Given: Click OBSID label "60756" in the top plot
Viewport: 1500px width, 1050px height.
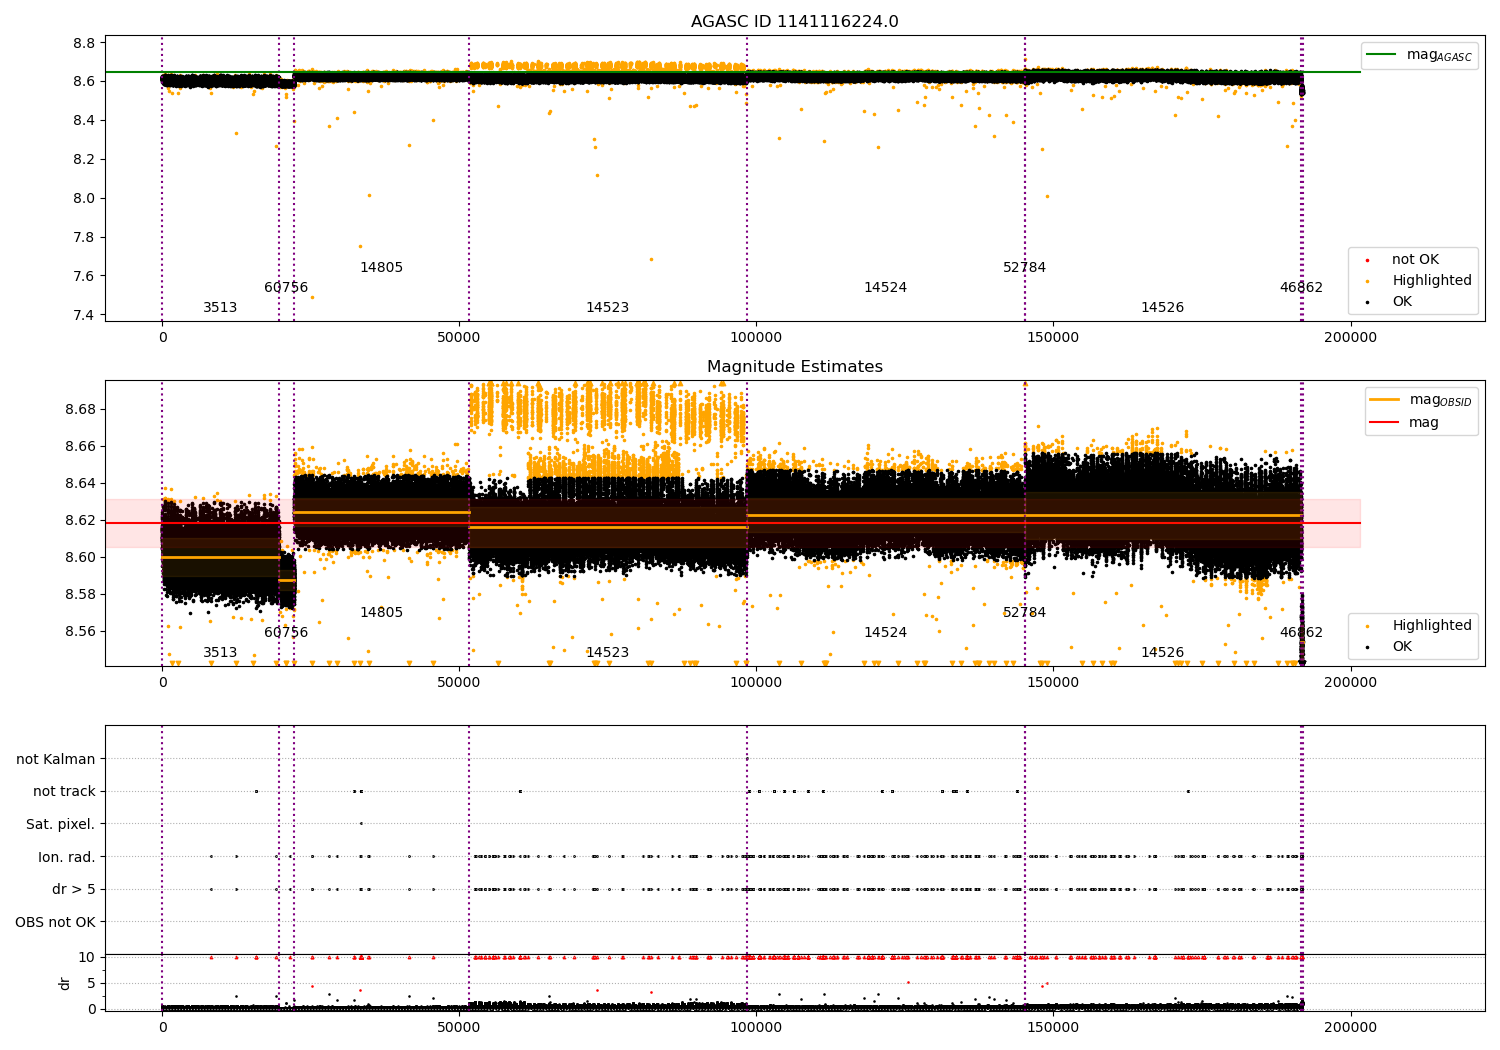Looking at the screenshot, I should coord(286,288).
